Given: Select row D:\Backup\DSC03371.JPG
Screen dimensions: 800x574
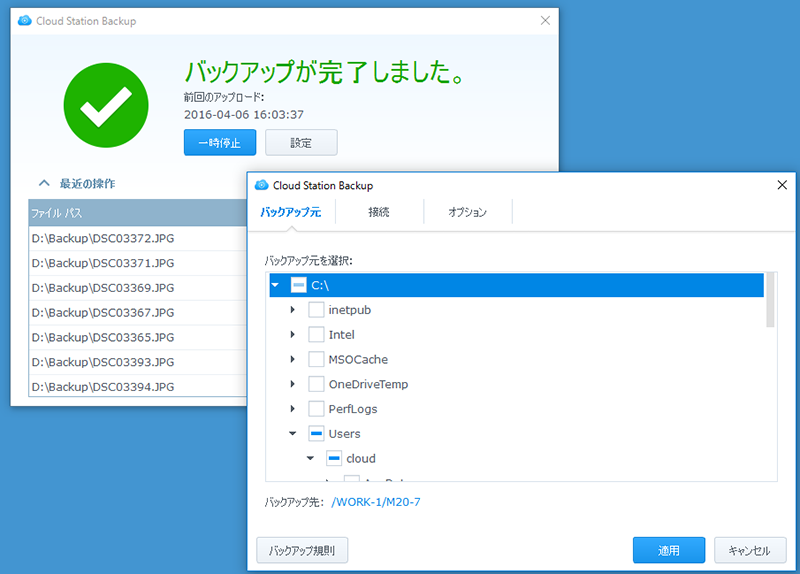Looking at the screenshot, I should click(x=138, y=263).
